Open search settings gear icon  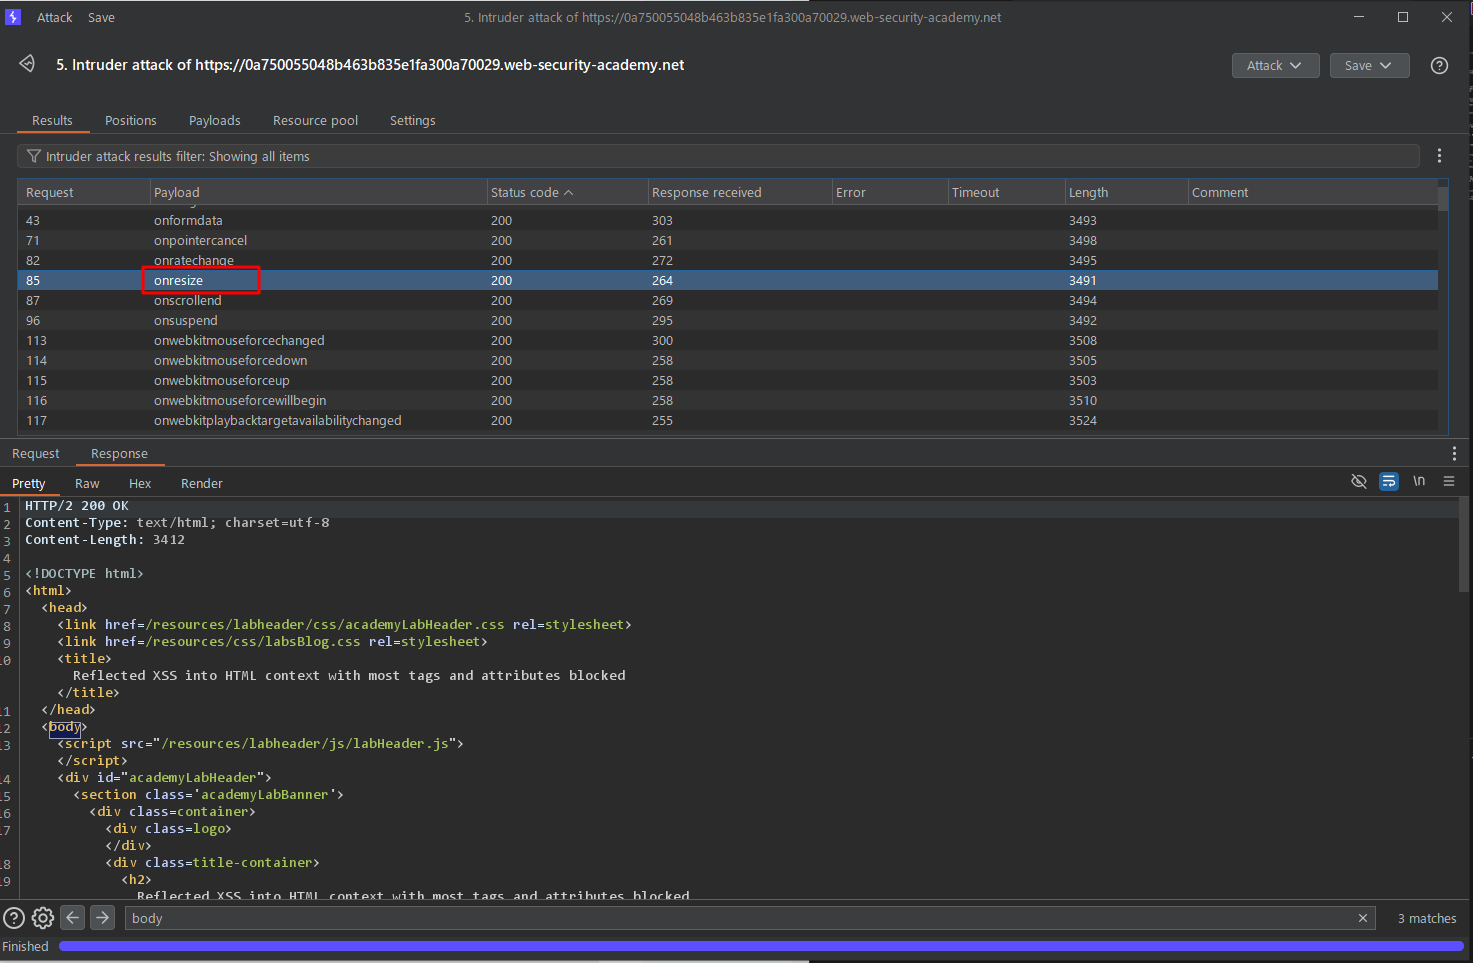[43, 918]
